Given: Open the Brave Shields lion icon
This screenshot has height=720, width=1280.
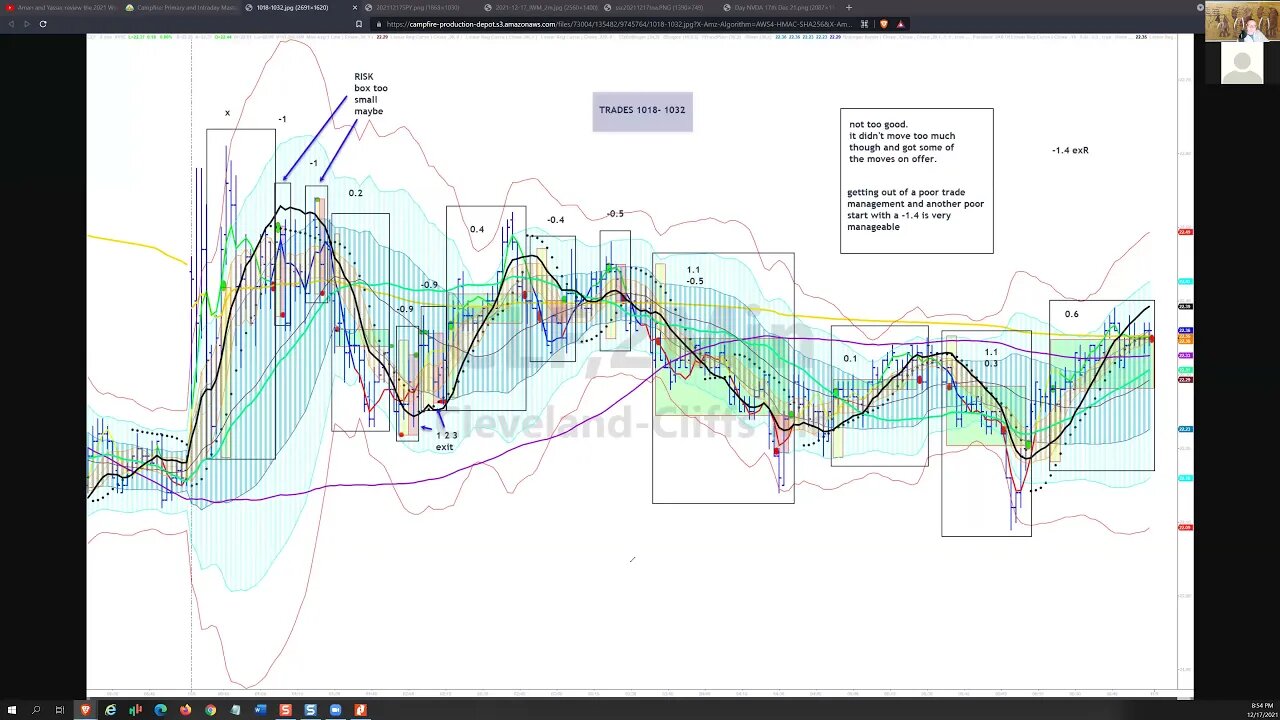Looking at the screenshot, I should [x=883, y=23].
